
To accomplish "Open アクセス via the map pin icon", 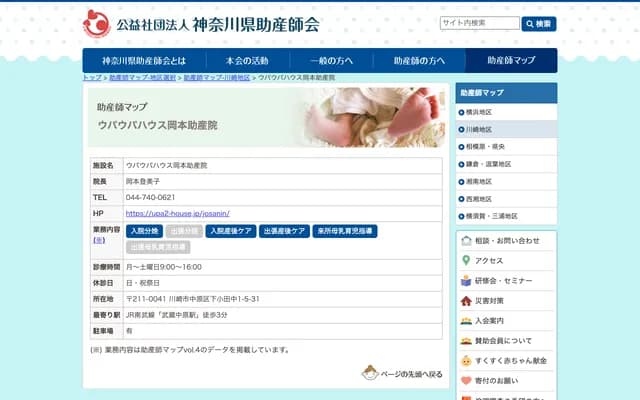I will pos(466,260).
